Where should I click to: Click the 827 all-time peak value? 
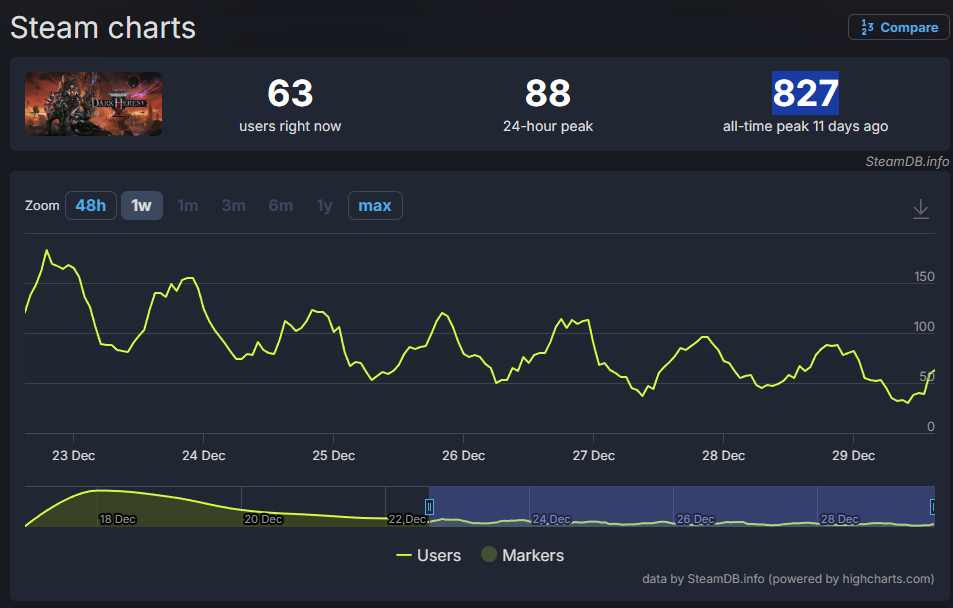click(x=805, y=93)
